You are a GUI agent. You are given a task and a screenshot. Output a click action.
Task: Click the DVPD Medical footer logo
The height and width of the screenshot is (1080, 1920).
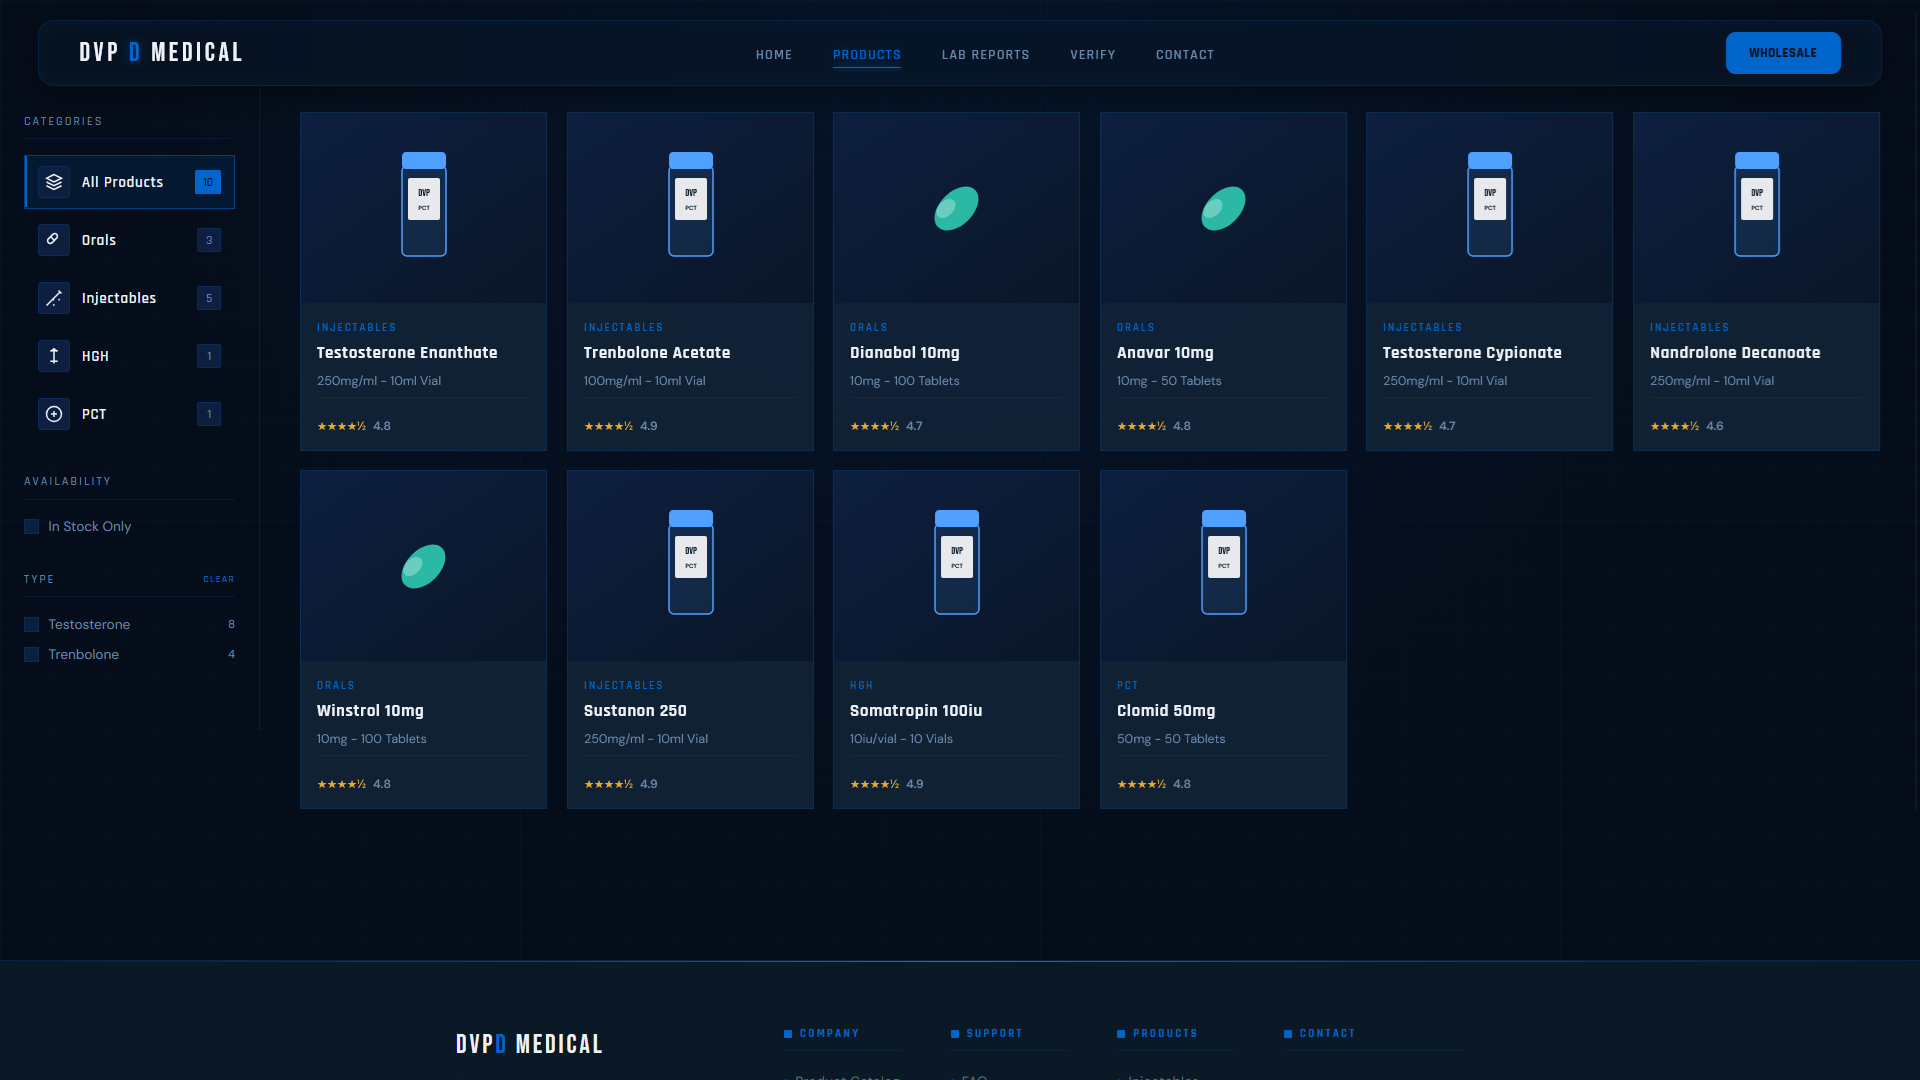(x=529, y=1044)
